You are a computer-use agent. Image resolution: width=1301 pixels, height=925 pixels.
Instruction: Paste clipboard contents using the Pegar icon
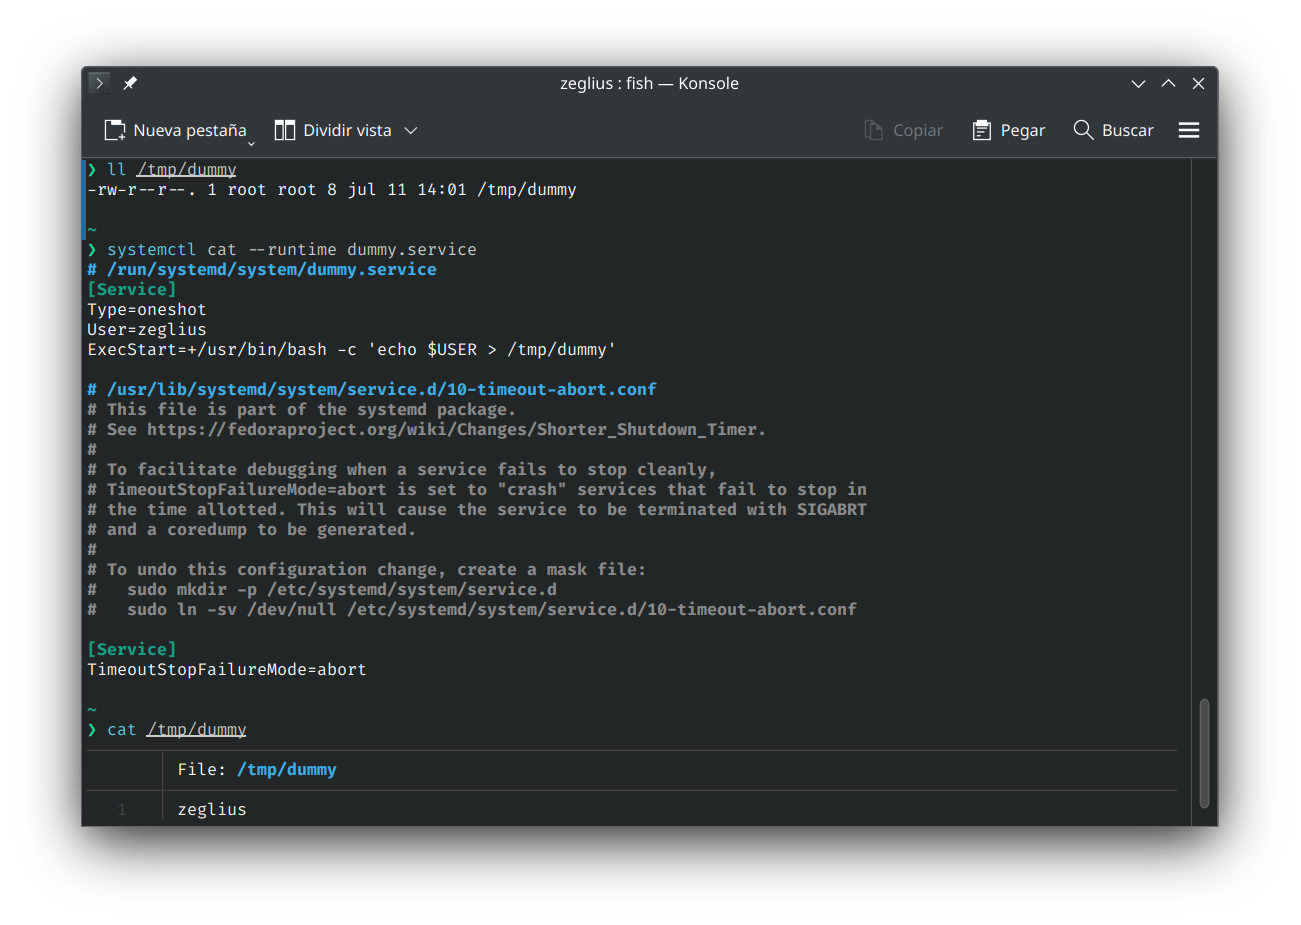(x=981, y=129)
